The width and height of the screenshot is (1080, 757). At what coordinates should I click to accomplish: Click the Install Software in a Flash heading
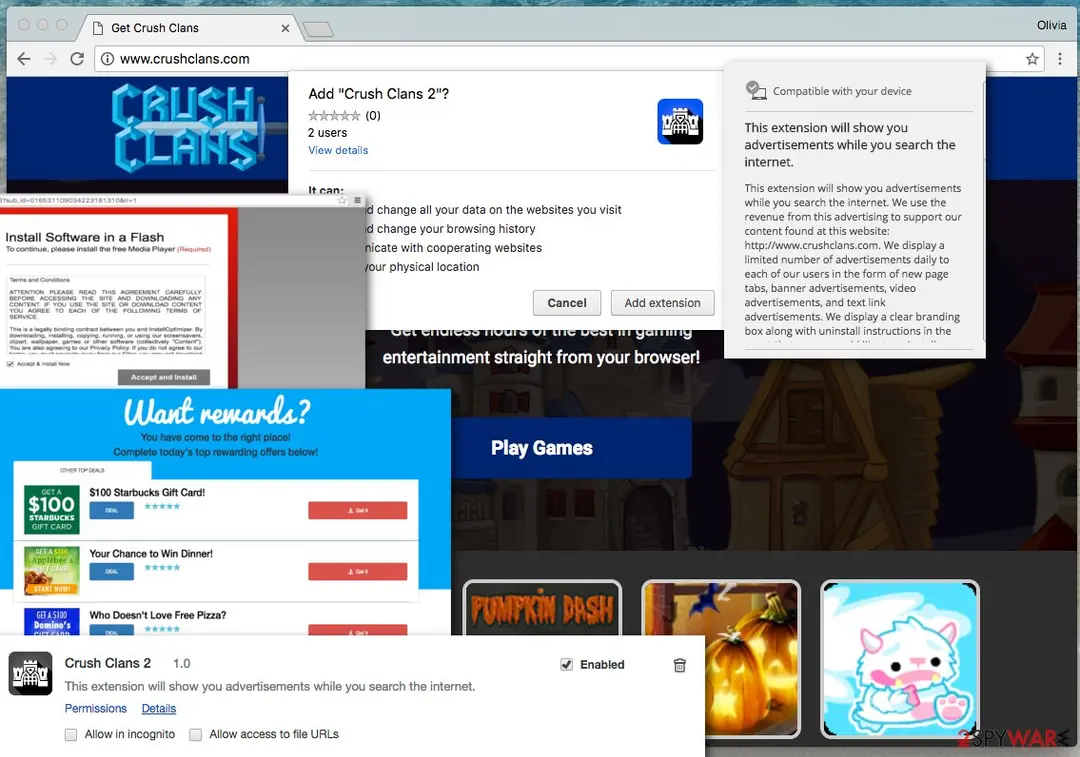point(85,238)
